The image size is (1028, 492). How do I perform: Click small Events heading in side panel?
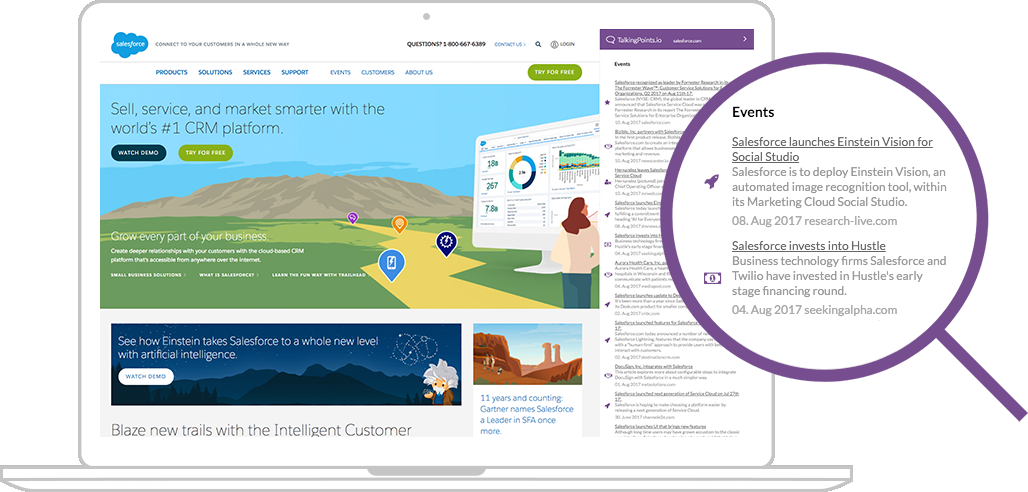pyautogui.click(x=622, y=64)
